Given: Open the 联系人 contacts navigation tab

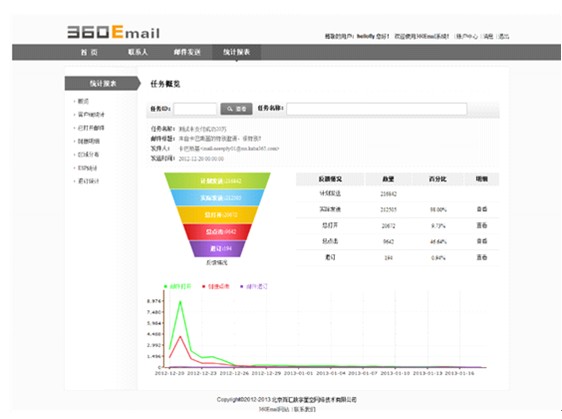Looking at the screenshot, I should click(138, 52).
